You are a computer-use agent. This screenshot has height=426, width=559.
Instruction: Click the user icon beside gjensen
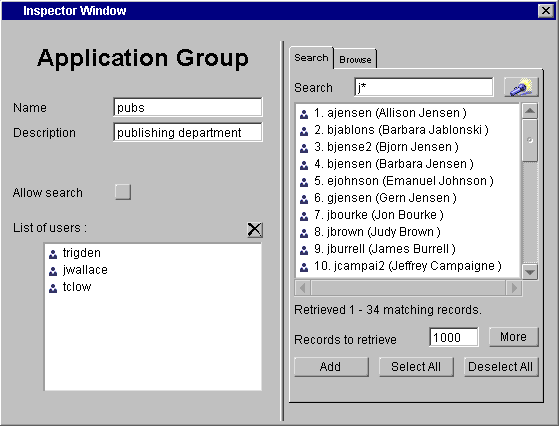[x=304, y=199]
